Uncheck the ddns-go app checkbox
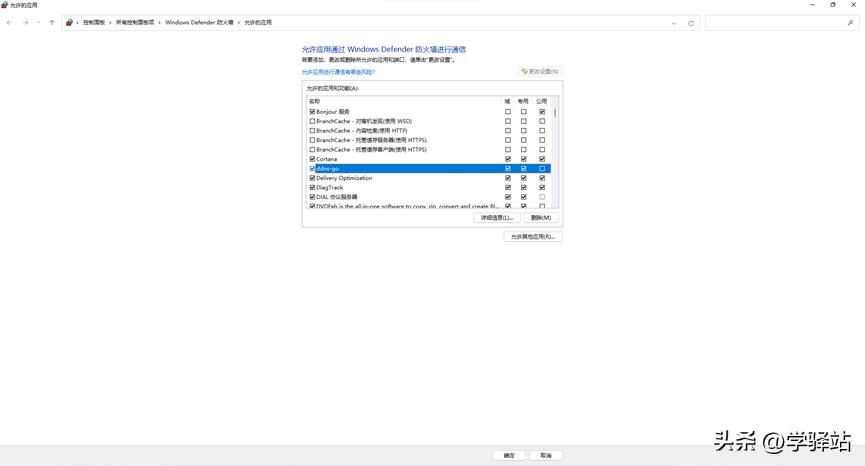 click(x=312, y=169)
